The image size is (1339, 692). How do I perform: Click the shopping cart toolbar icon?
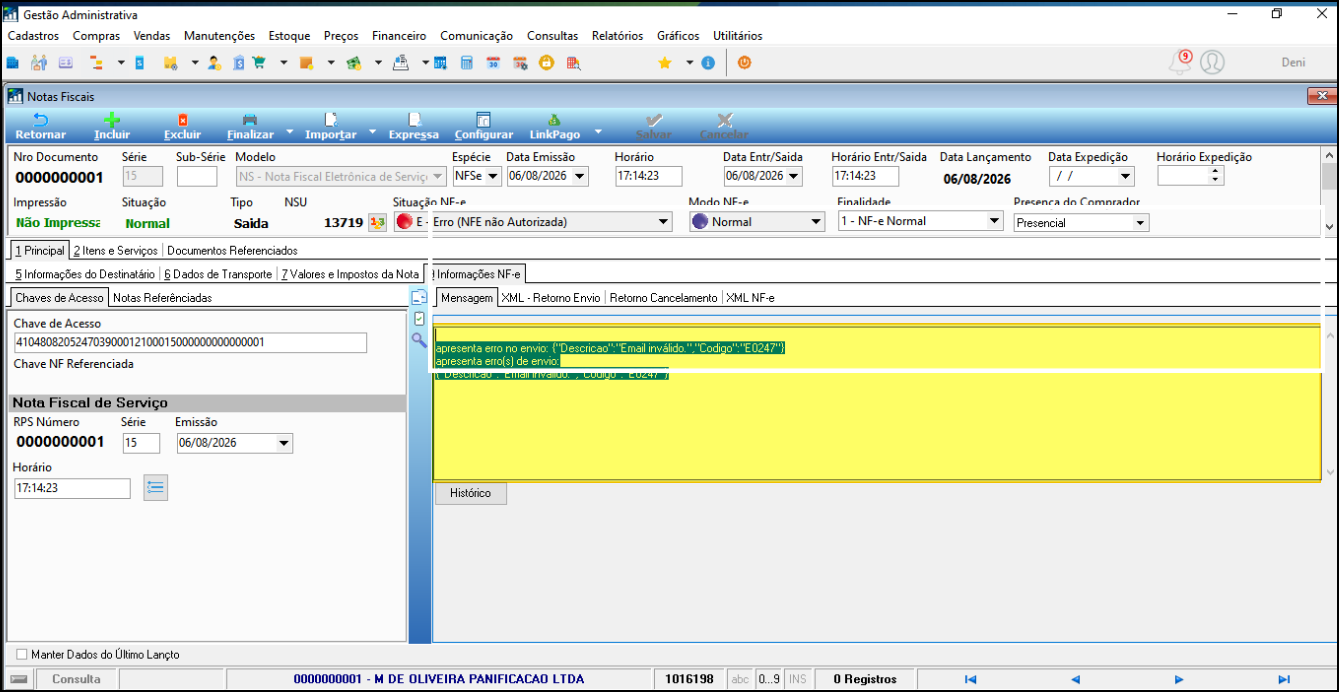(x=259, y=62)
